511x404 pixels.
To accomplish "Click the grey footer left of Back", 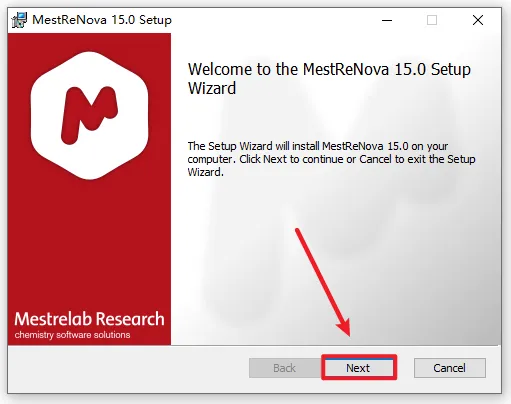I will click(128, 368).
